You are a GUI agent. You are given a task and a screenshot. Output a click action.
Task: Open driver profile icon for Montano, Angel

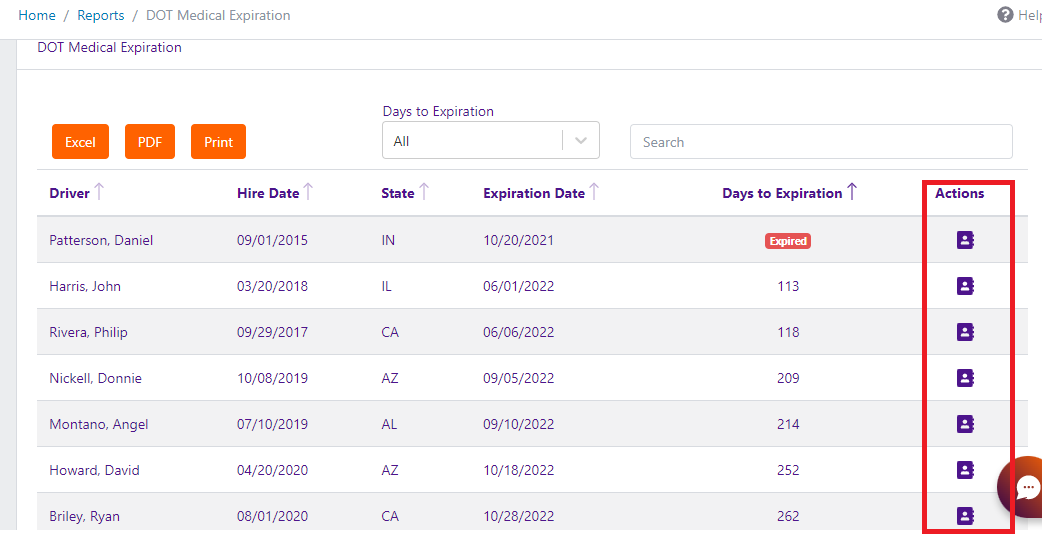click(x=965, y=424)
